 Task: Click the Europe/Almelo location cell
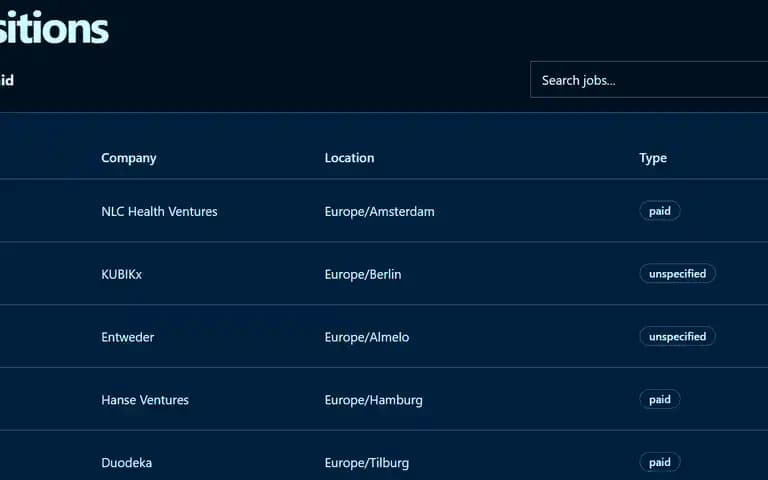pyautogui.click(x=367, y=337)
